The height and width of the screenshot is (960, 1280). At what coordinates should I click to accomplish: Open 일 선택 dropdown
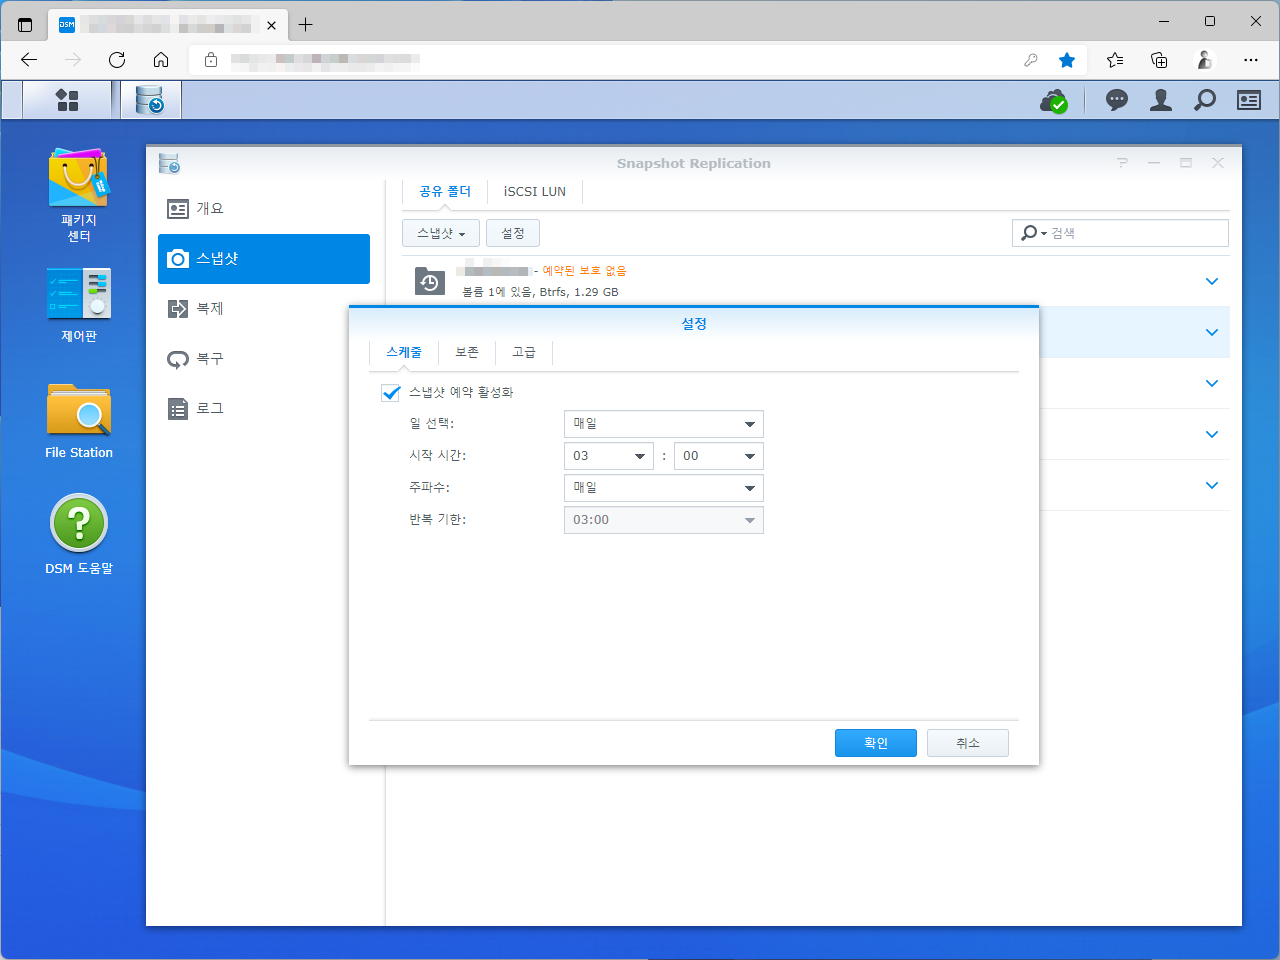pyautogui.click(x=664, y=424)
